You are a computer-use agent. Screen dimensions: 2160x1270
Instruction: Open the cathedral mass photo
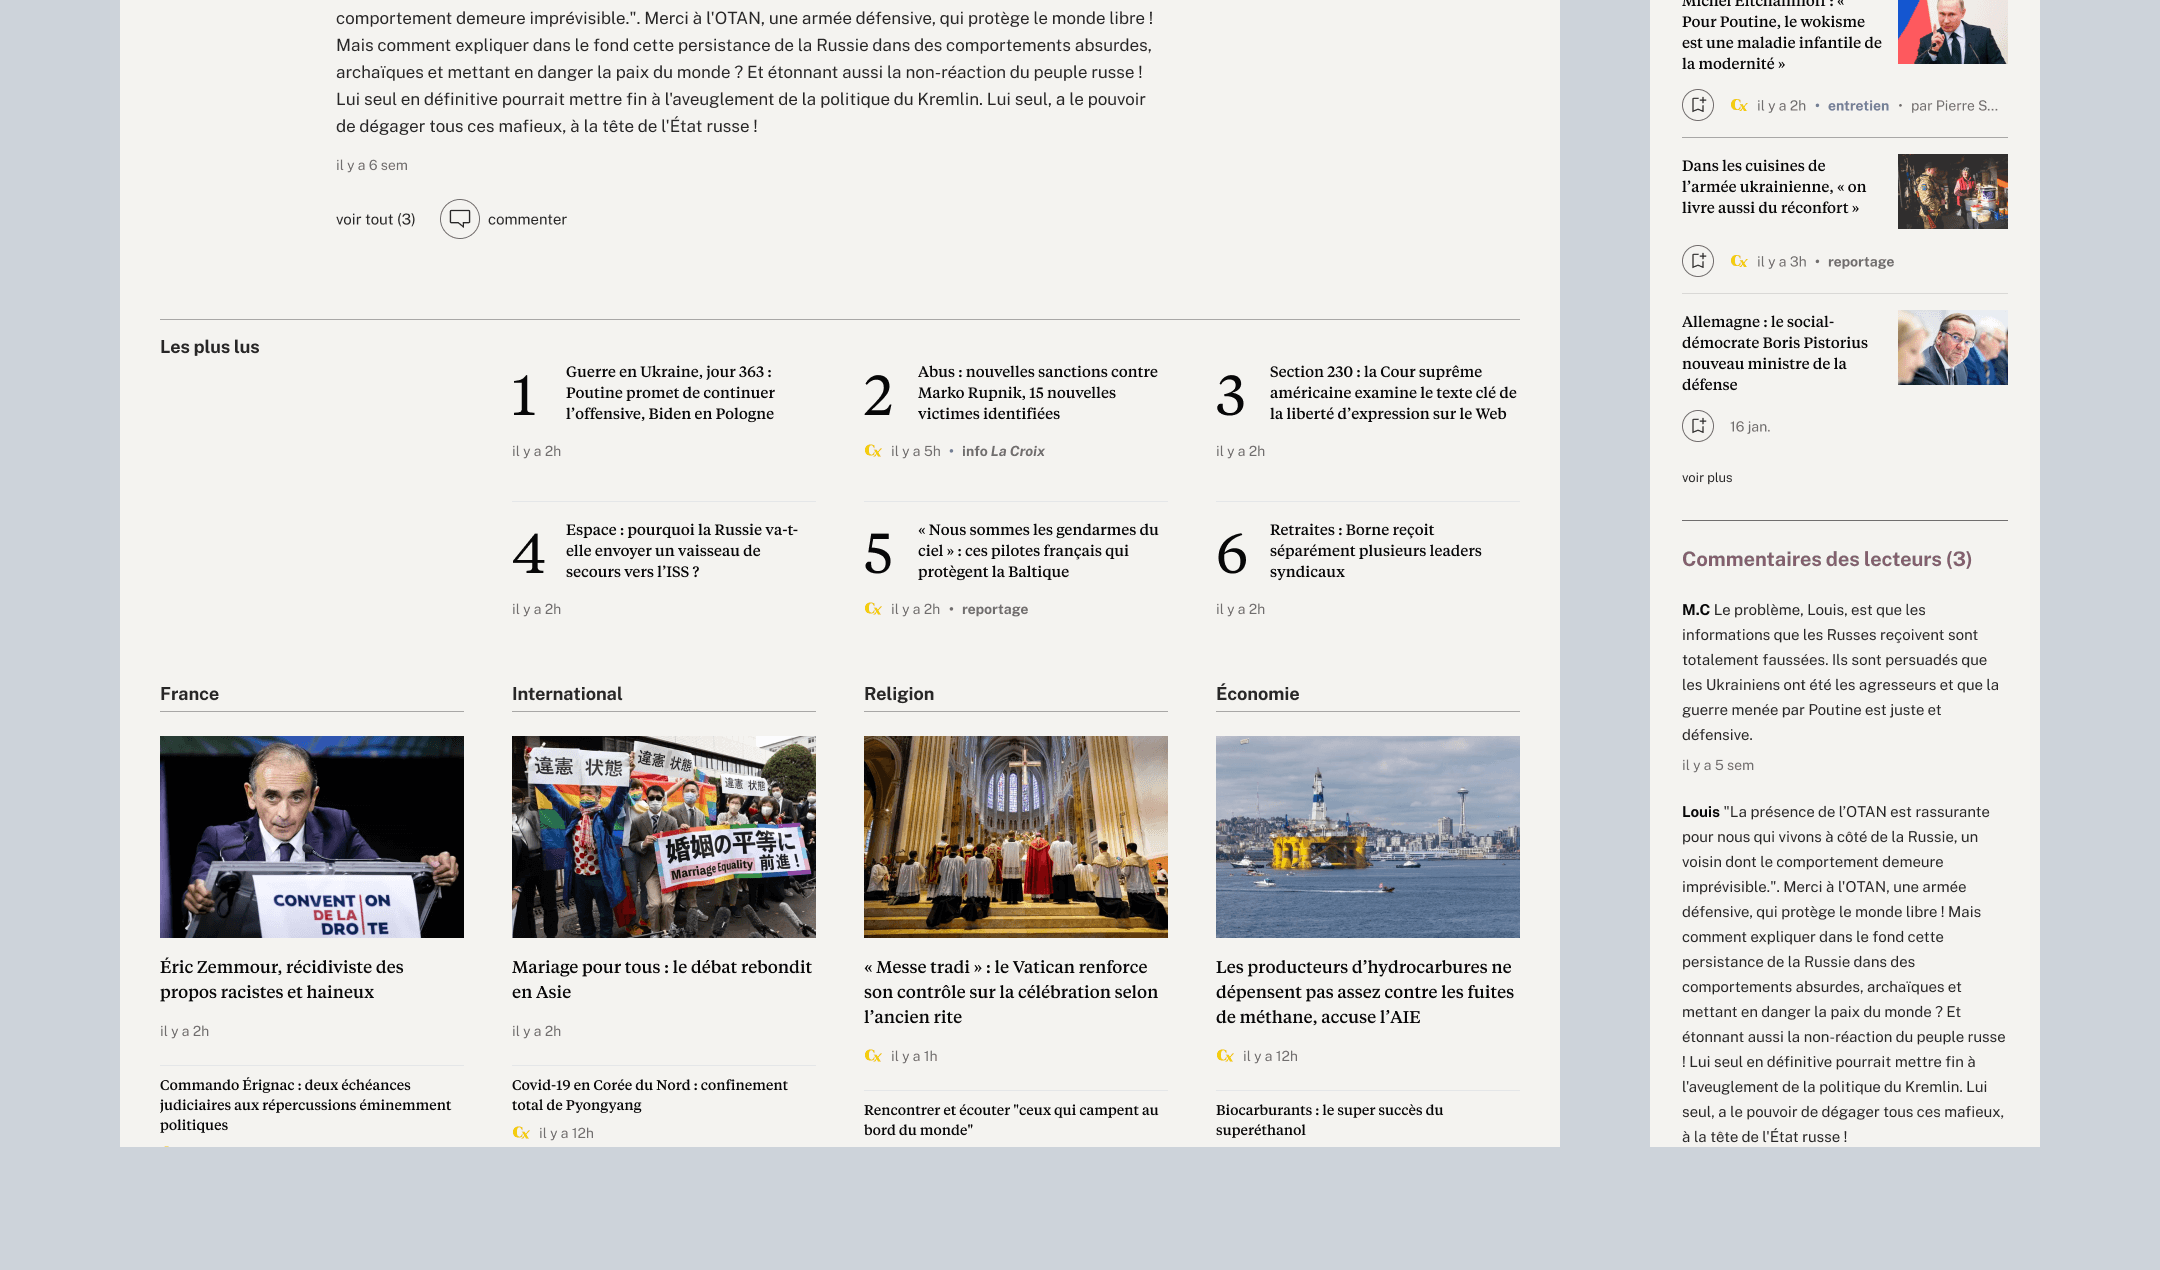point(1016,837)
